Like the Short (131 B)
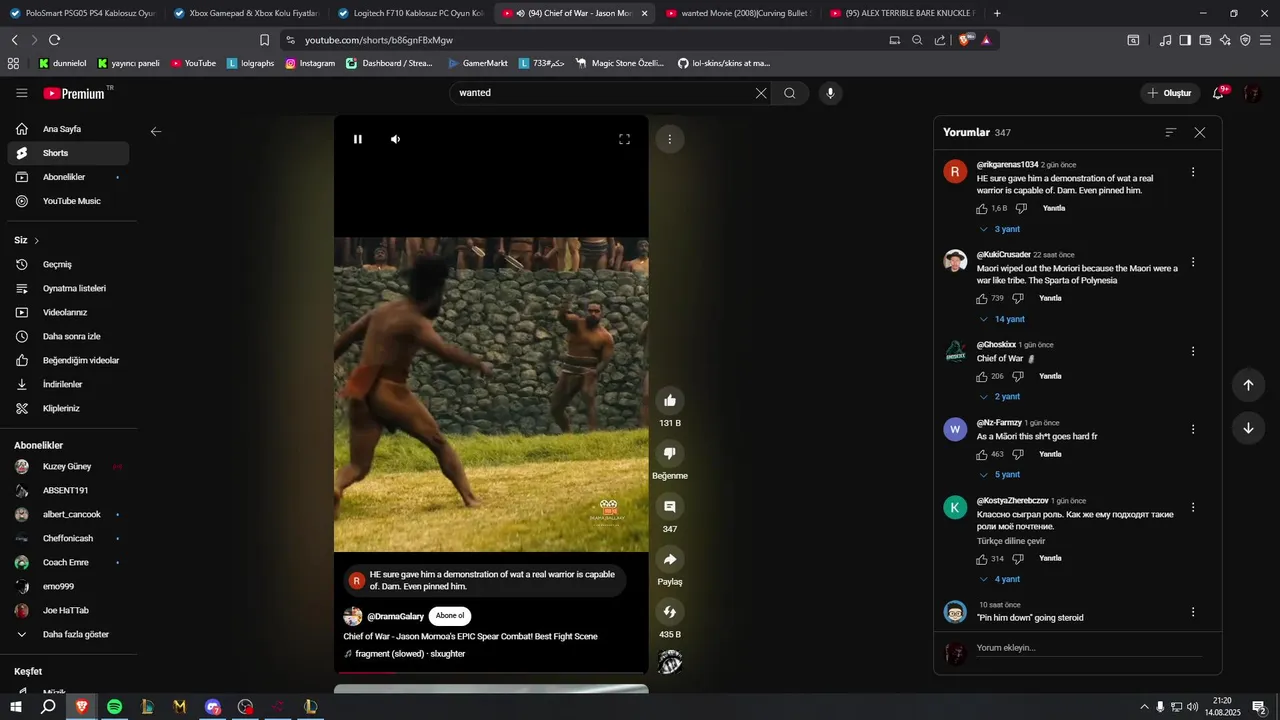 tap(670, 400)
